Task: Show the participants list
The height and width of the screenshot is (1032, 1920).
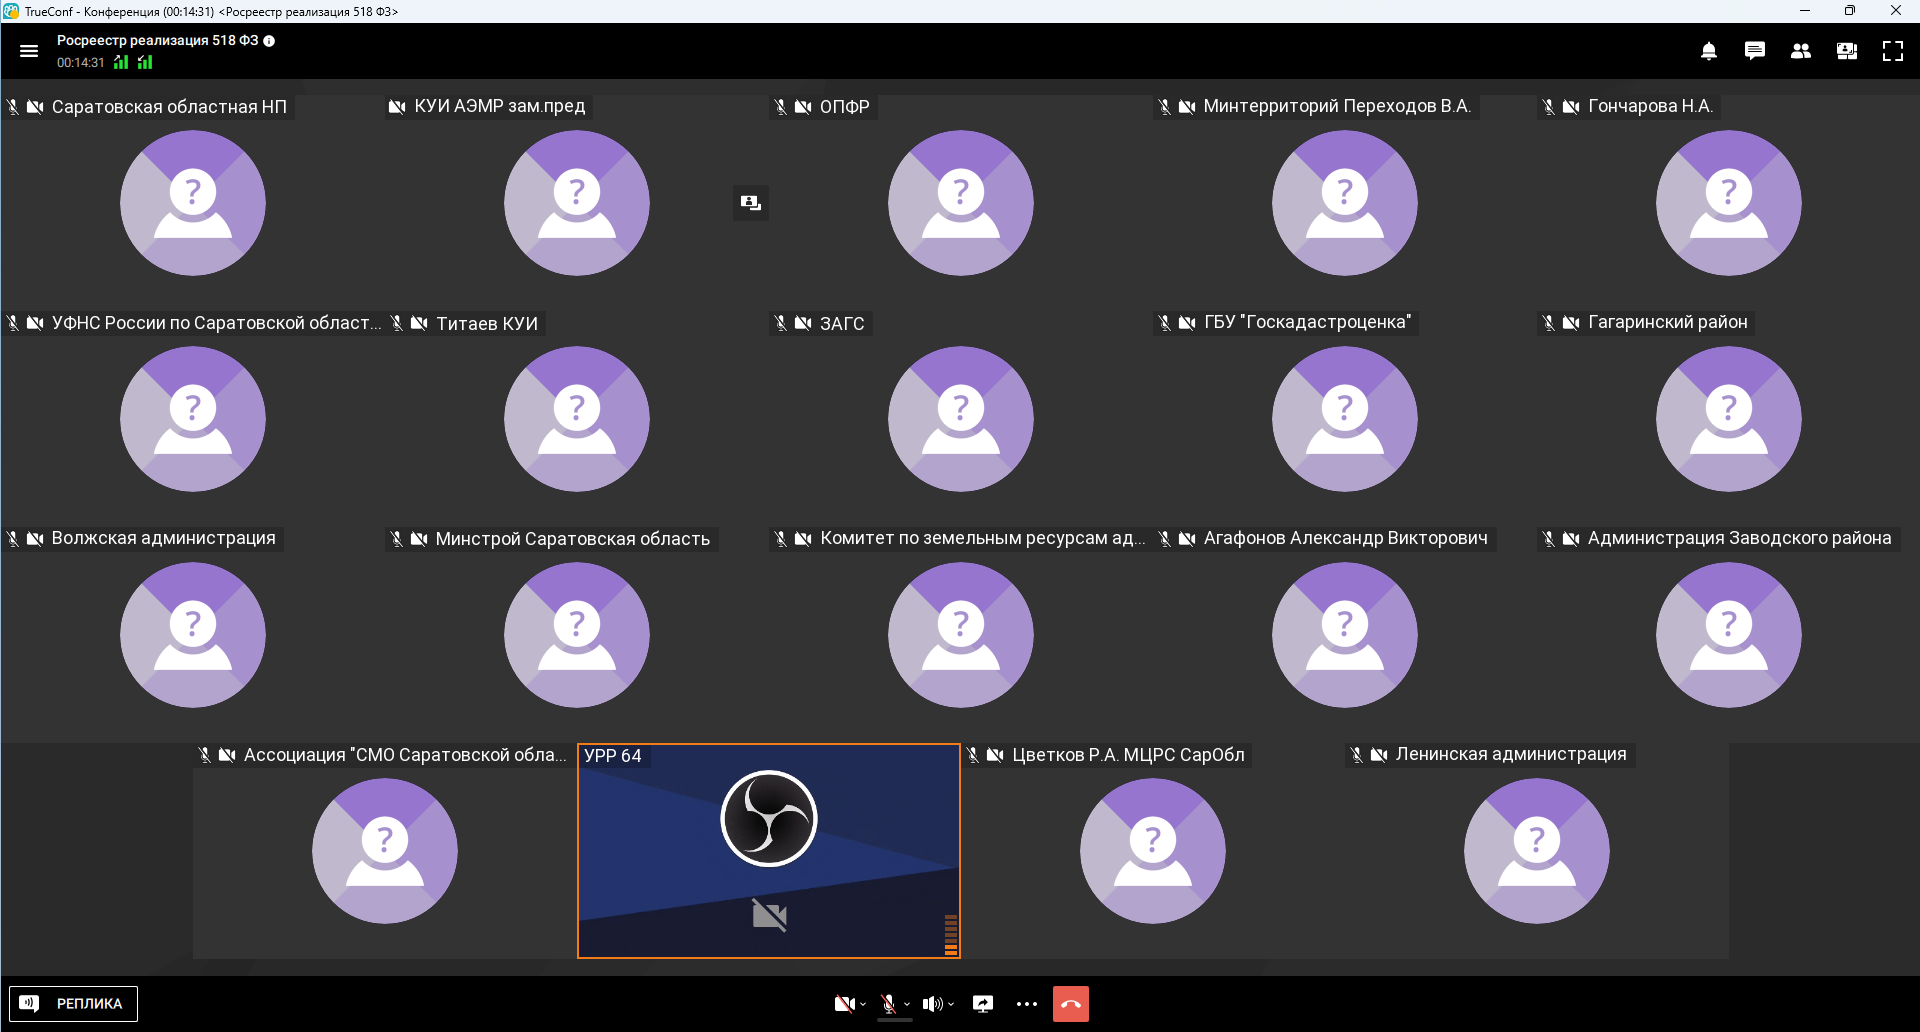Action: pyautogui.click(x=1801, y=51)
